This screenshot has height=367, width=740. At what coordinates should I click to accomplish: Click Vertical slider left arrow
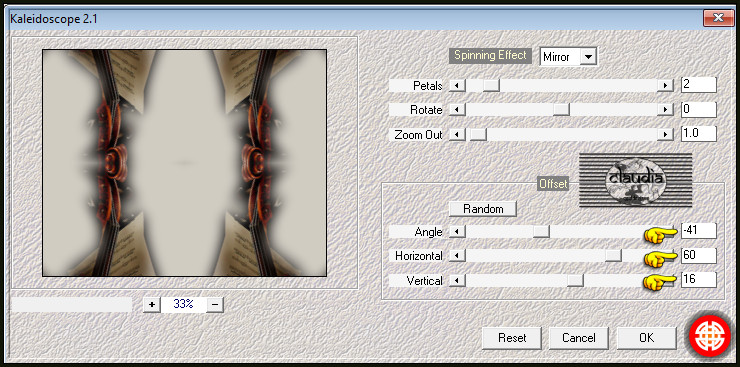pyautogui.click(x=457, y=281)
